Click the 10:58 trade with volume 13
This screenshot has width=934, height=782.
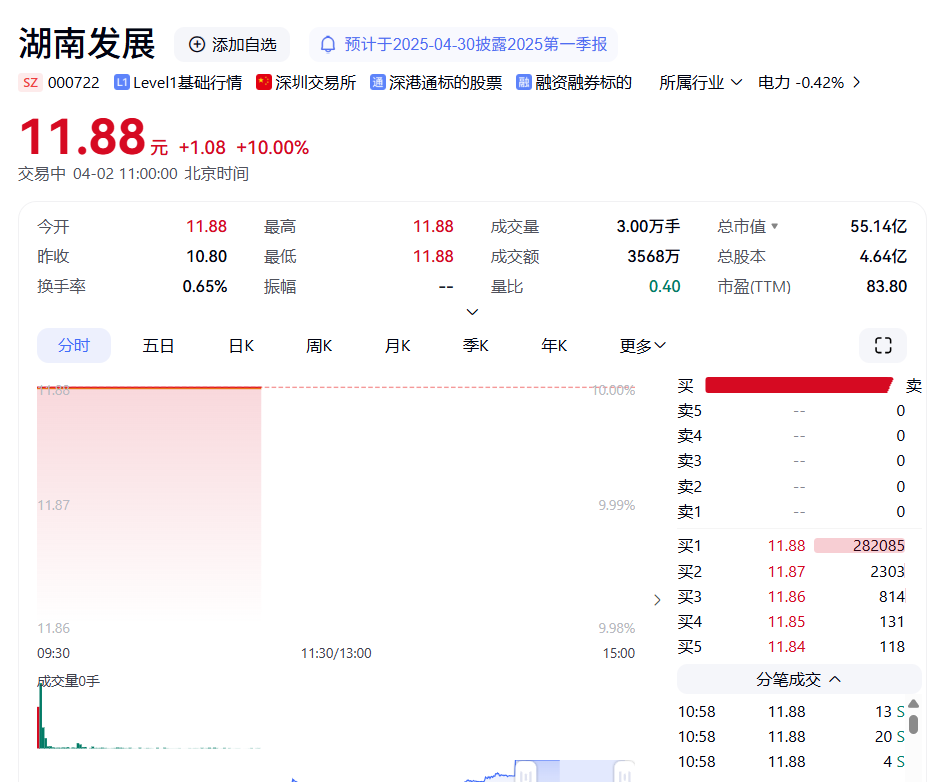791,712
